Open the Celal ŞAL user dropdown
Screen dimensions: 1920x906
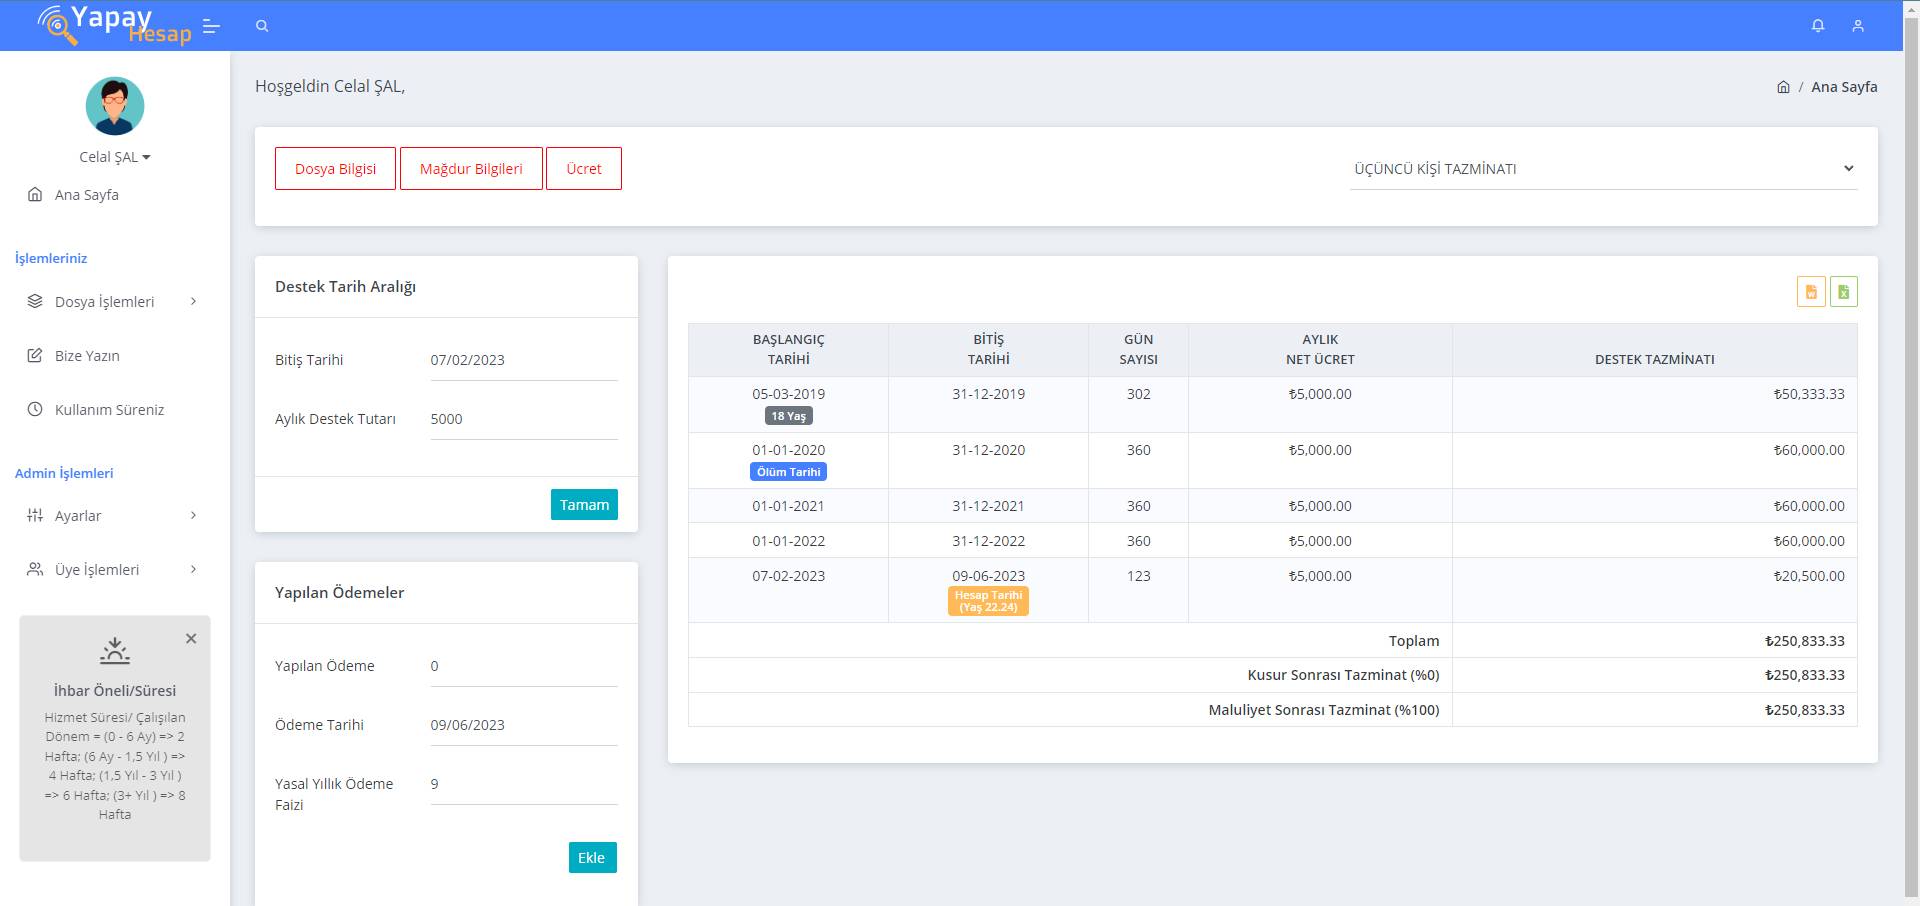115,157
